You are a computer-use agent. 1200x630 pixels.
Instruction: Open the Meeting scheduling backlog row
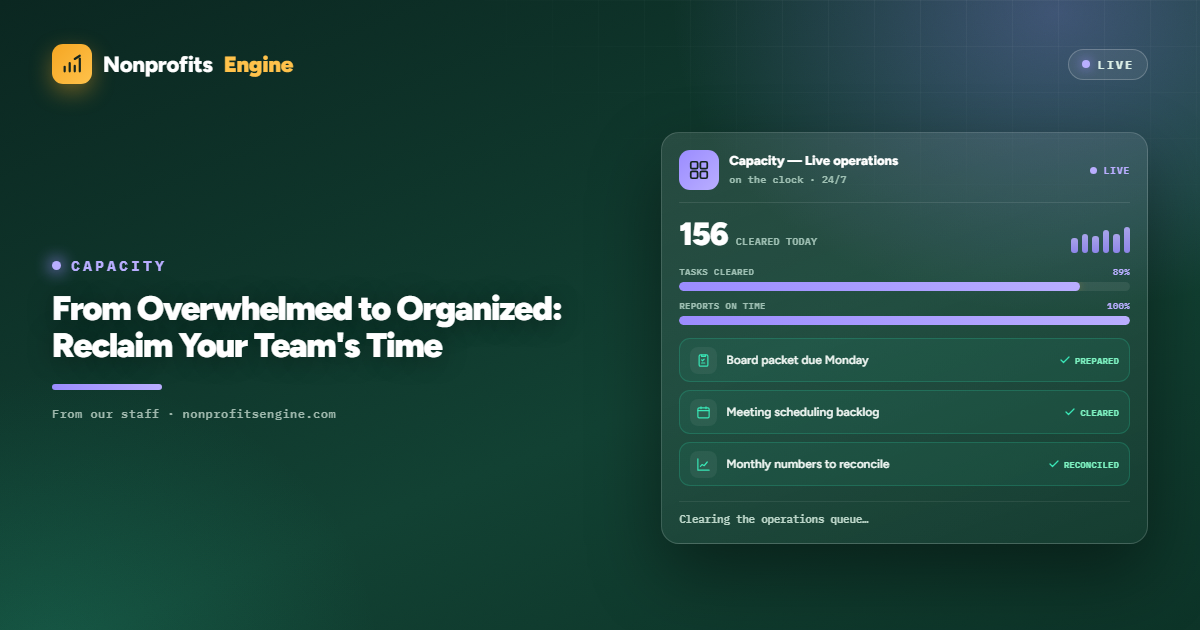point(904,412)
